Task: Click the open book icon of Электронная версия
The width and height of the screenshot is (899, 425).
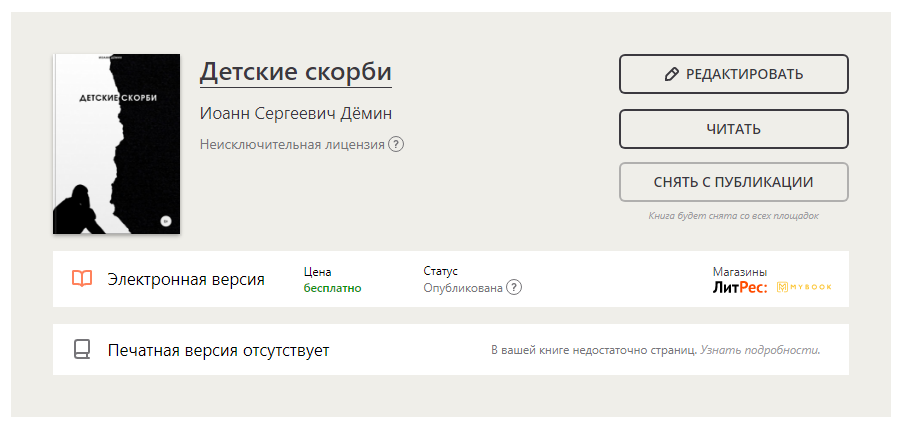Action: click(82, 279)
